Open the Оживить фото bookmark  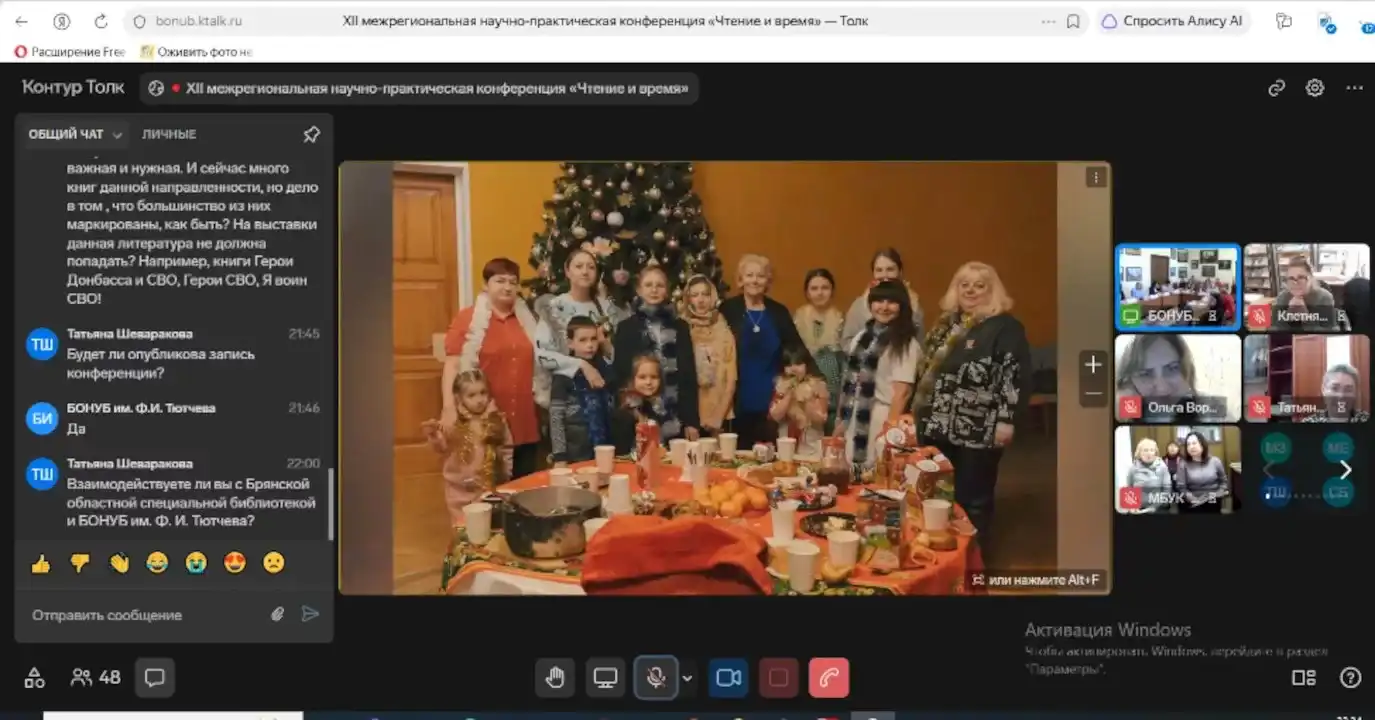coord(196,52)
